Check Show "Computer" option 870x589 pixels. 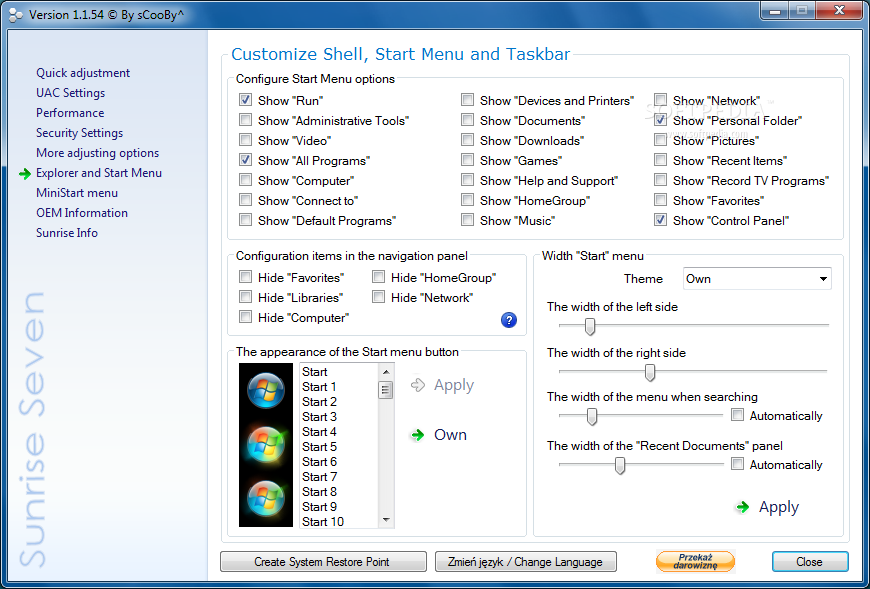[x=245, y=180]
